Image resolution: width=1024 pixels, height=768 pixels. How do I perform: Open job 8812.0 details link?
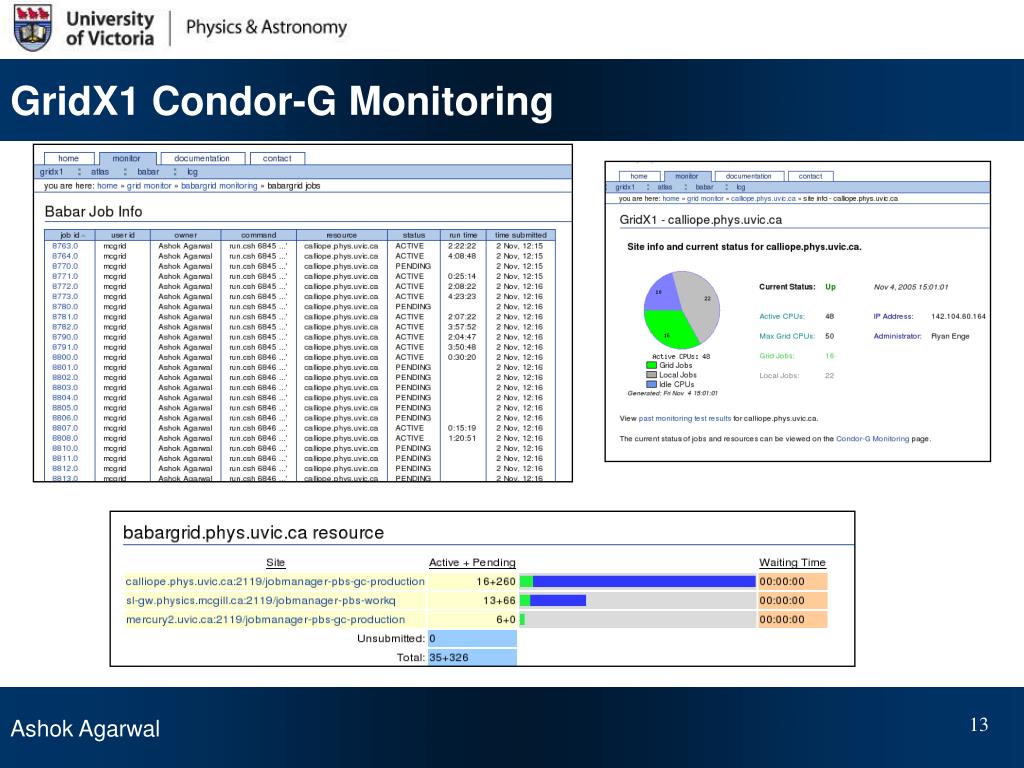pyautogui.click(x=65, y=469)
